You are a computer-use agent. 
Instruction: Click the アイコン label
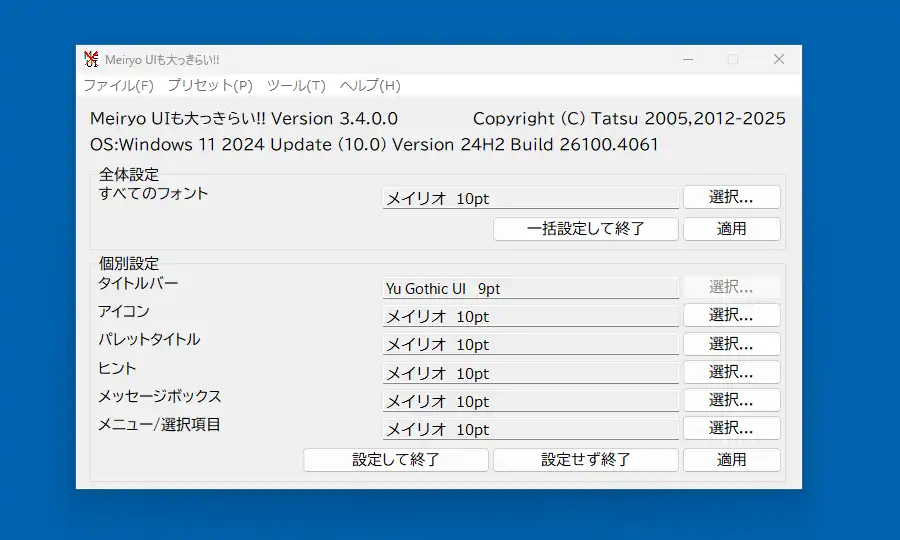pyautogui.click(x=123, y=311)
